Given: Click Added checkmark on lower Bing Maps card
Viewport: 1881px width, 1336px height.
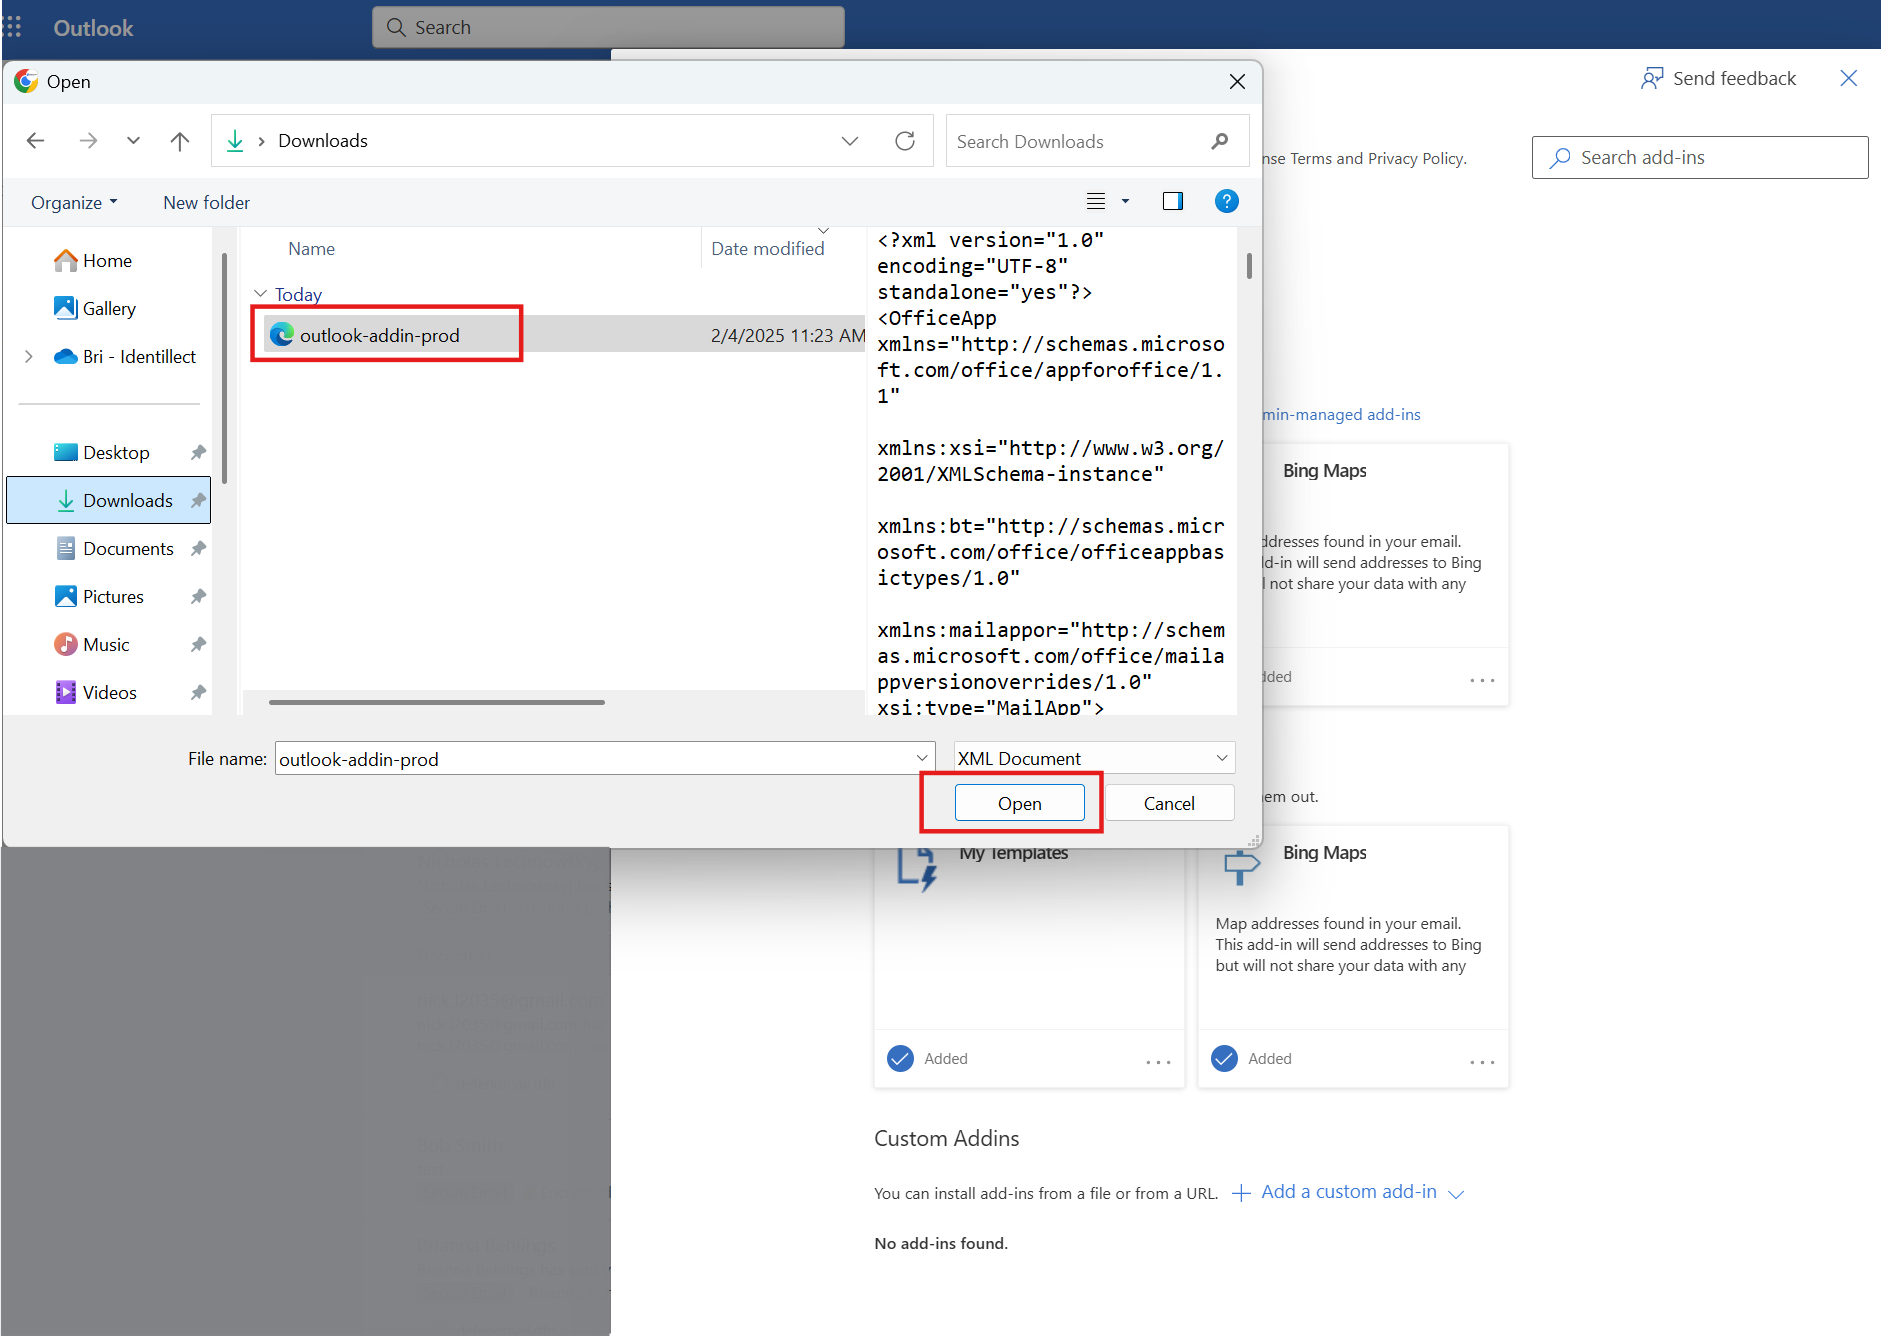Looking at the screenshot, I should pyautogui.click(x=1224, y=1058).
